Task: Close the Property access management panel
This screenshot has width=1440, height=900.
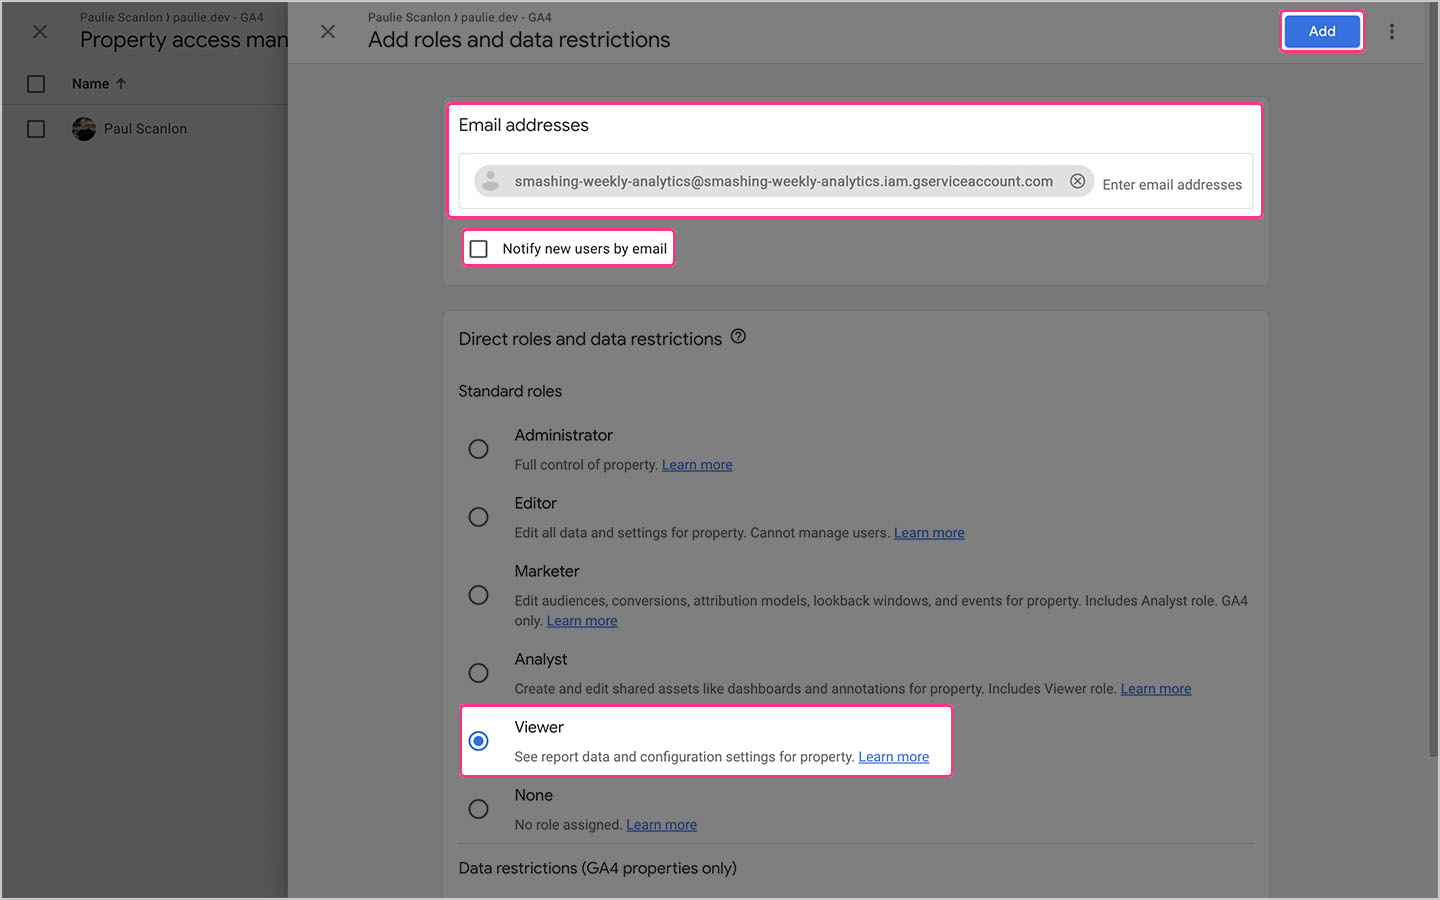Action: [x=40, y=31]
